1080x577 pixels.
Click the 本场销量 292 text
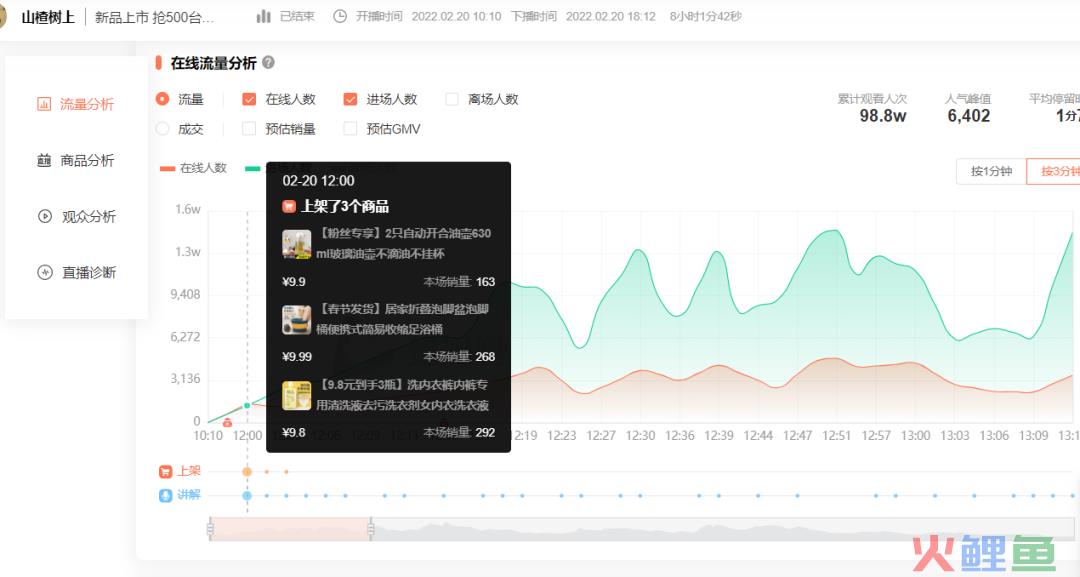click(459, 432)
